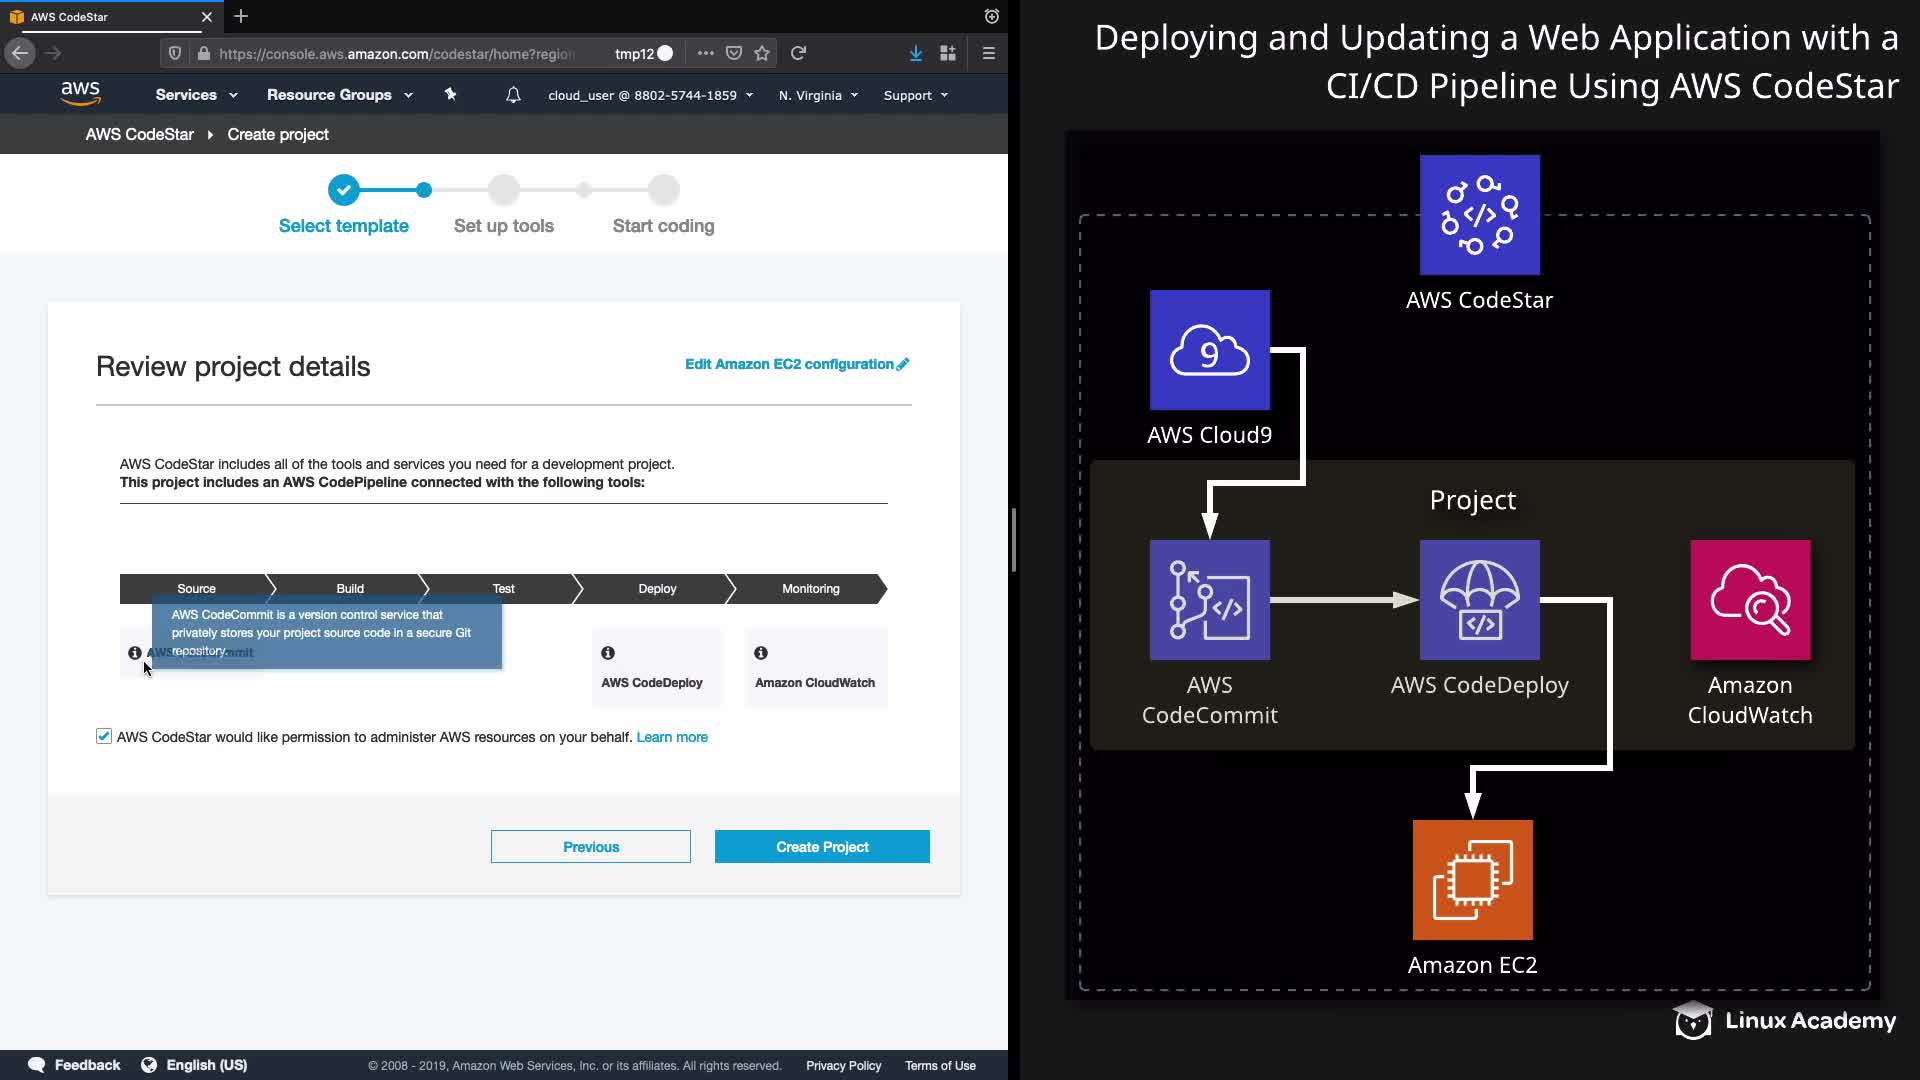Uncheck the CodeStar permission checkbox
Image resolution: width=1920 pixels, height=1080 pixels.
point(104,736)
